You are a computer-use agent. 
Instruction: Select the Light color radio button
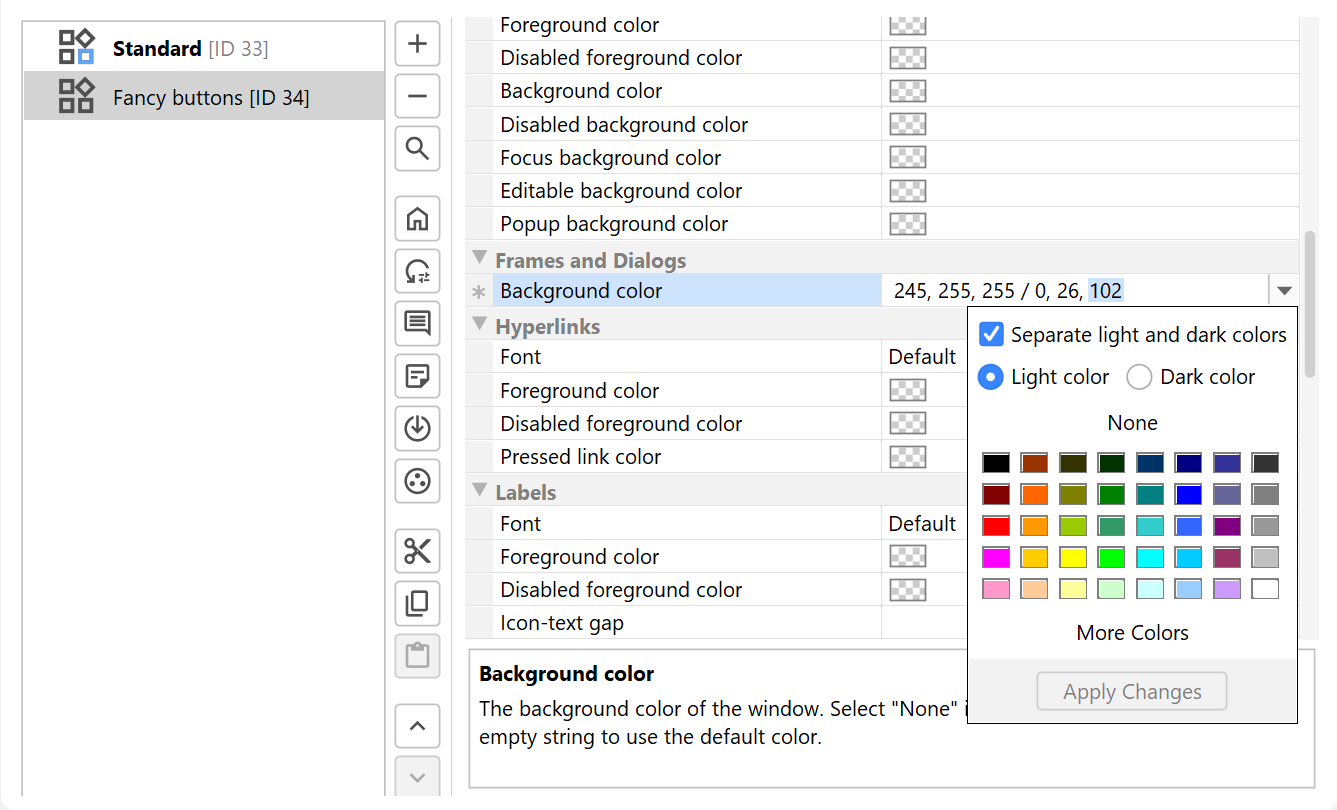click(x=991, y=377)
